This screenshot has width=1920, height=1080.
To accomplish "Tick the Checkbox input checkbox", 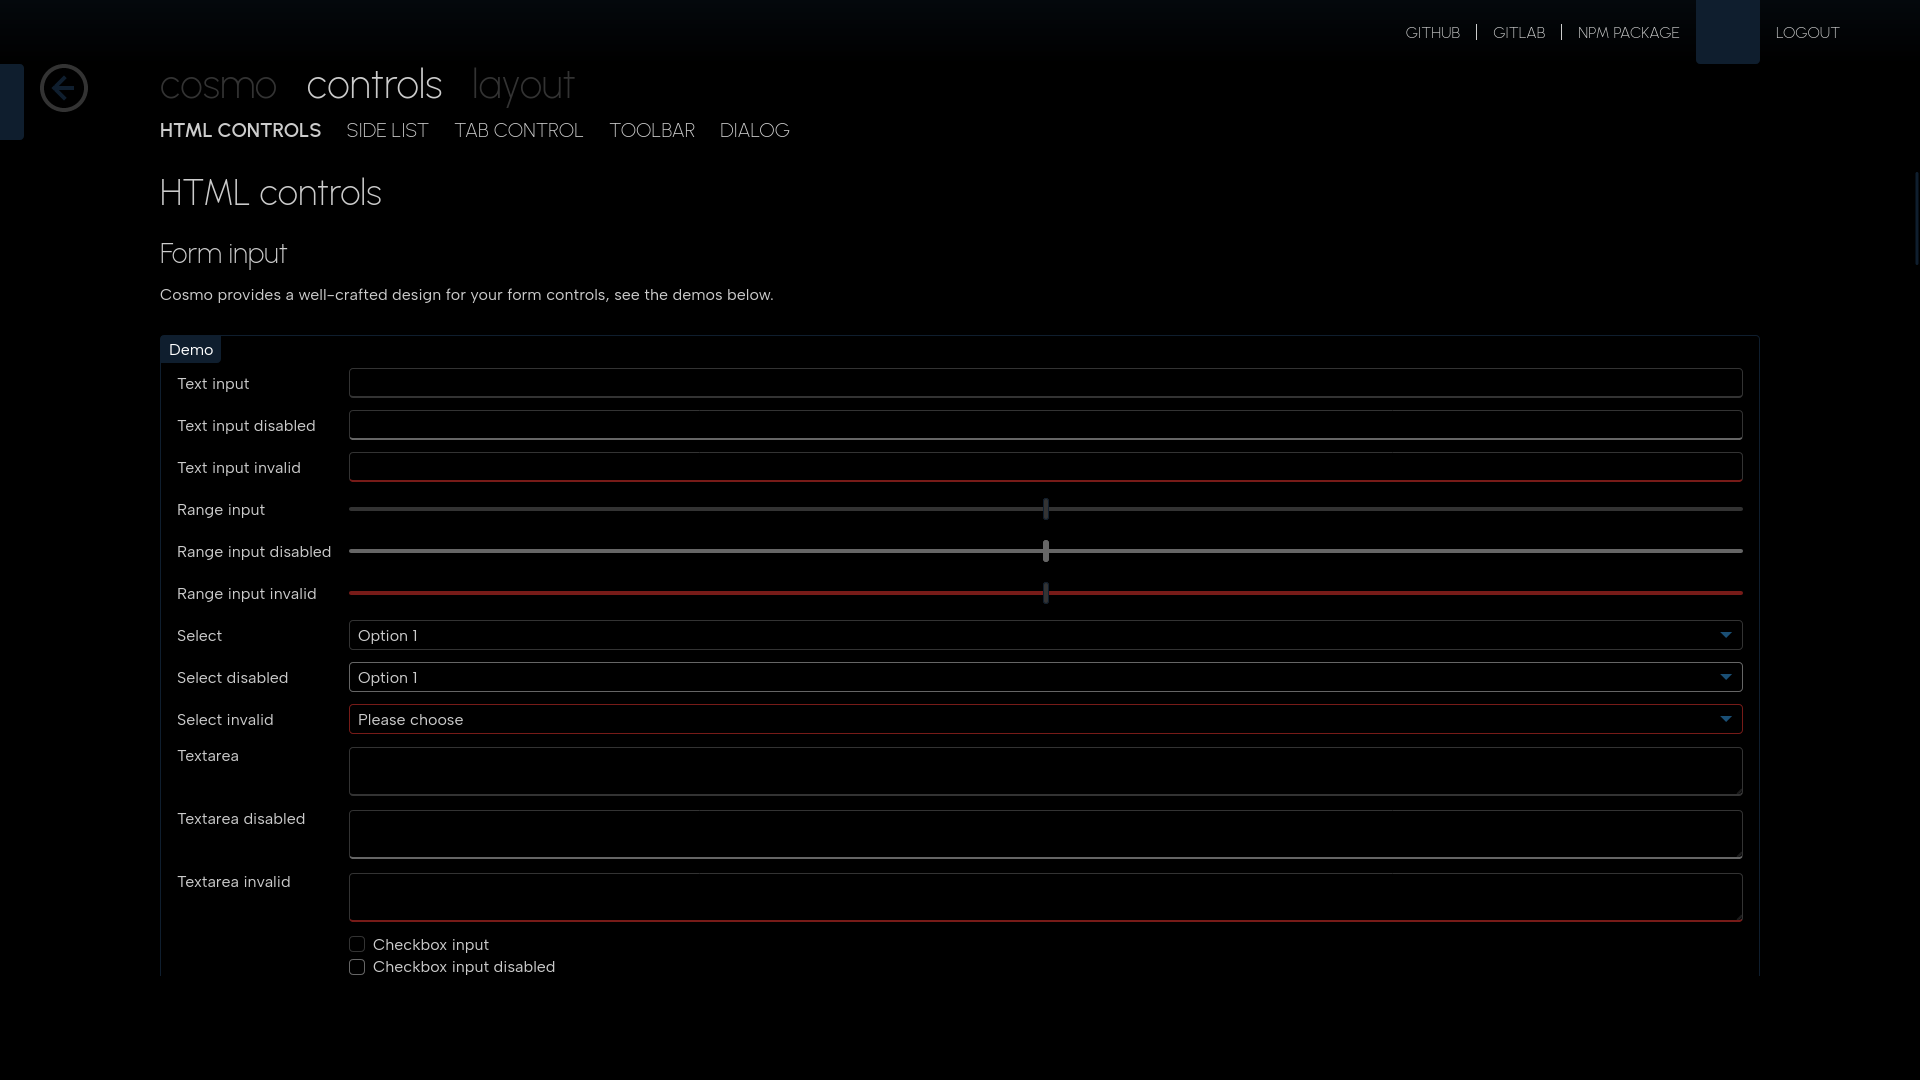I will tap(357, 944).
